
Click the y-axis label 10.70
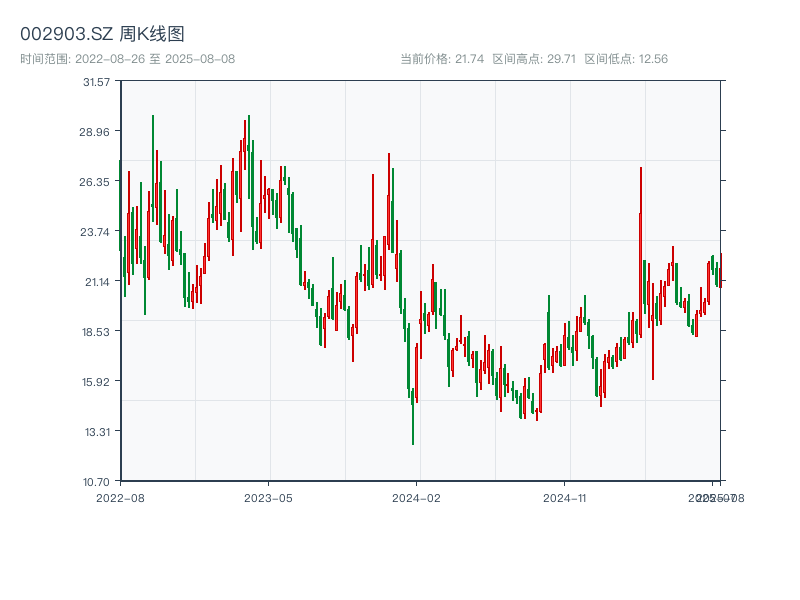point(96,482)
